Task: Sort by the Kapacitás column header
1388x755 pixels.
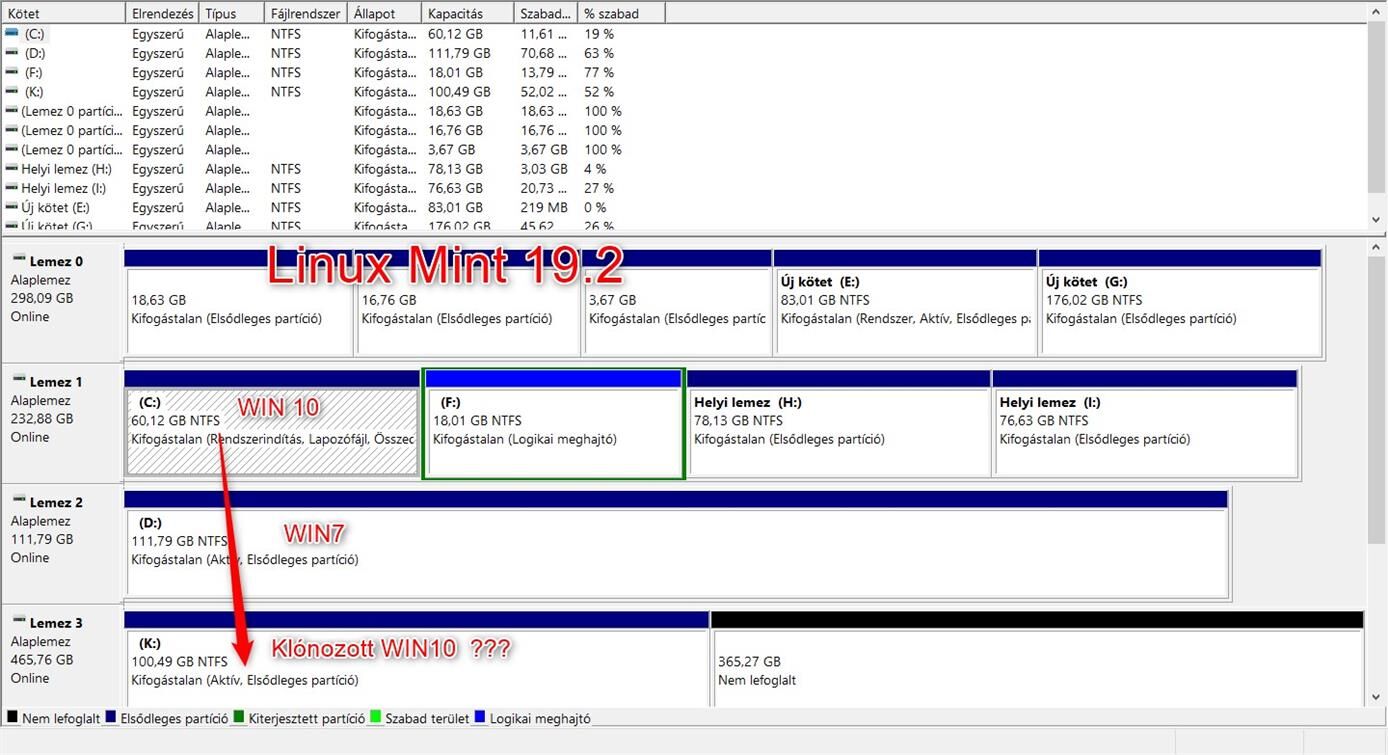Action: pos(467,13)
